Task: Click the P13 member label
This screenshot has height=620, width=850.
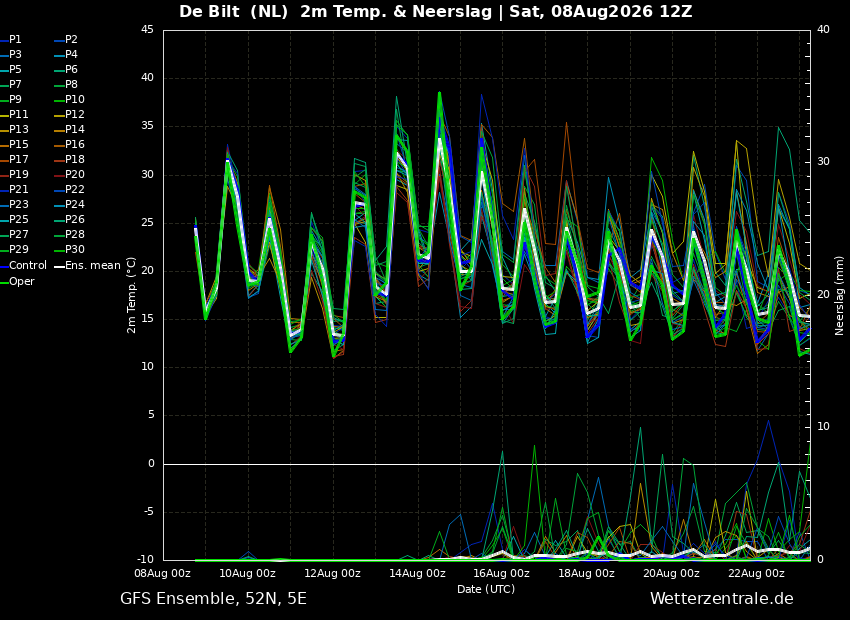Action: (14, 130)
